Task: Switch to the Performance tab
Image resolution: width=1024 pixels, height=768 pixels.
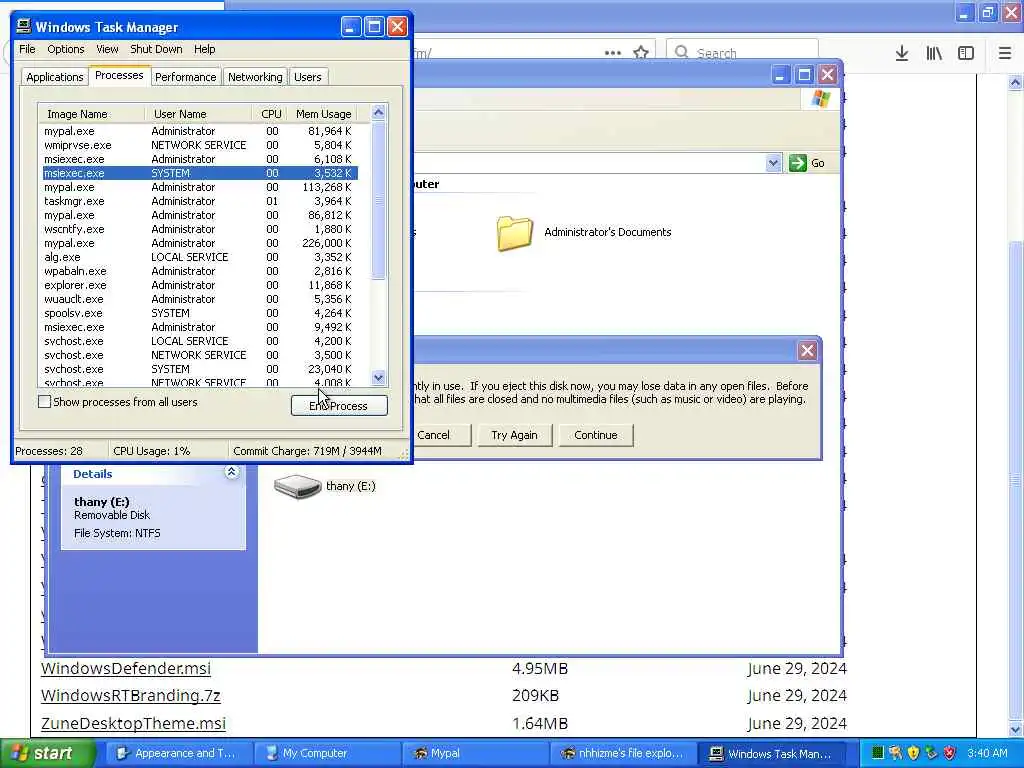Action: click(185, 77)
